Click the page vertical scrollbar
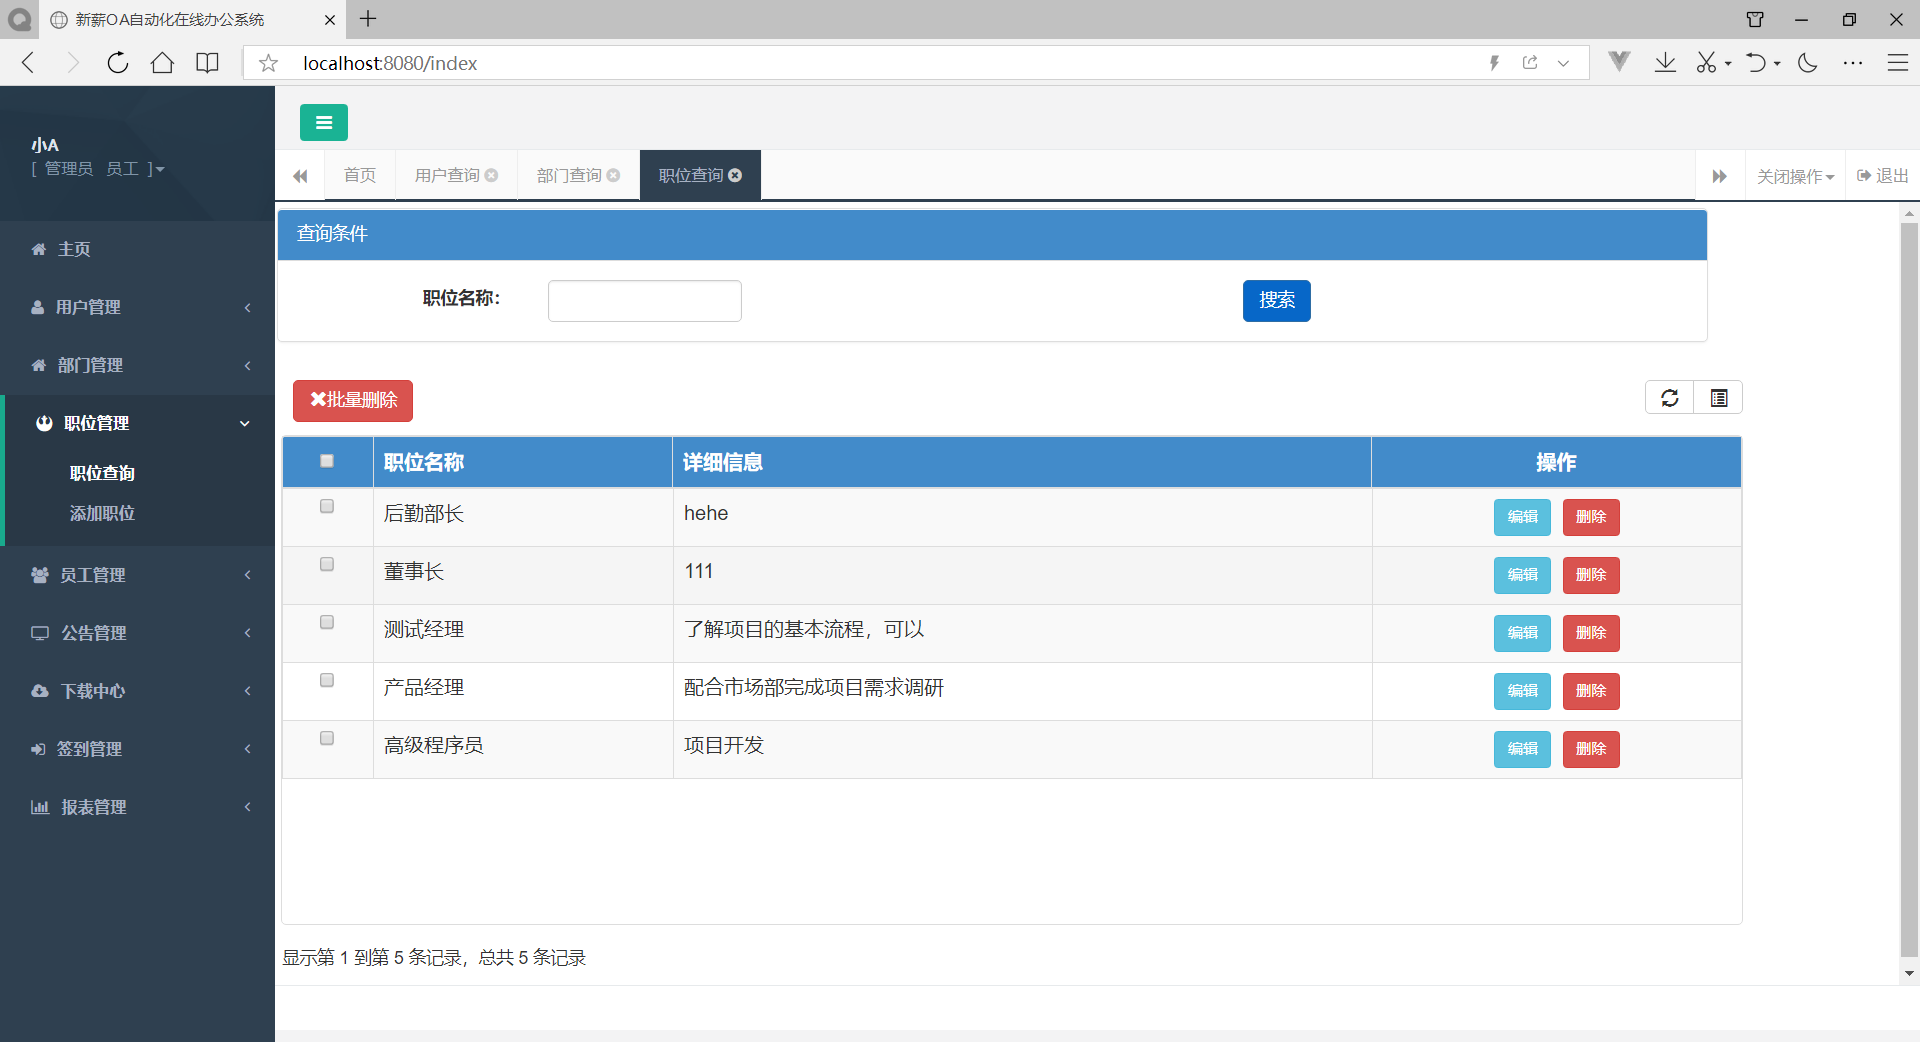1920x1042 pixels. pos(1909,590)
